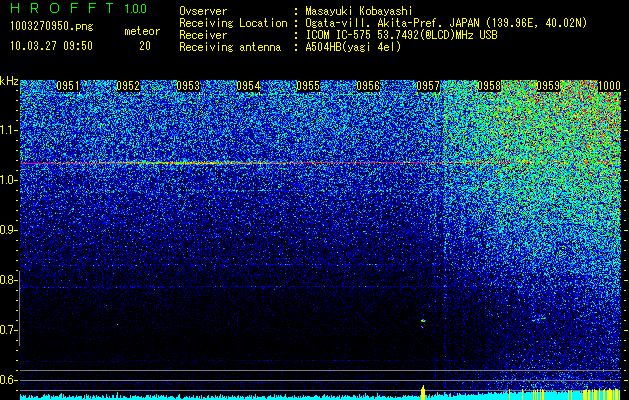Click the meteor count value 20

pos(145,46)
